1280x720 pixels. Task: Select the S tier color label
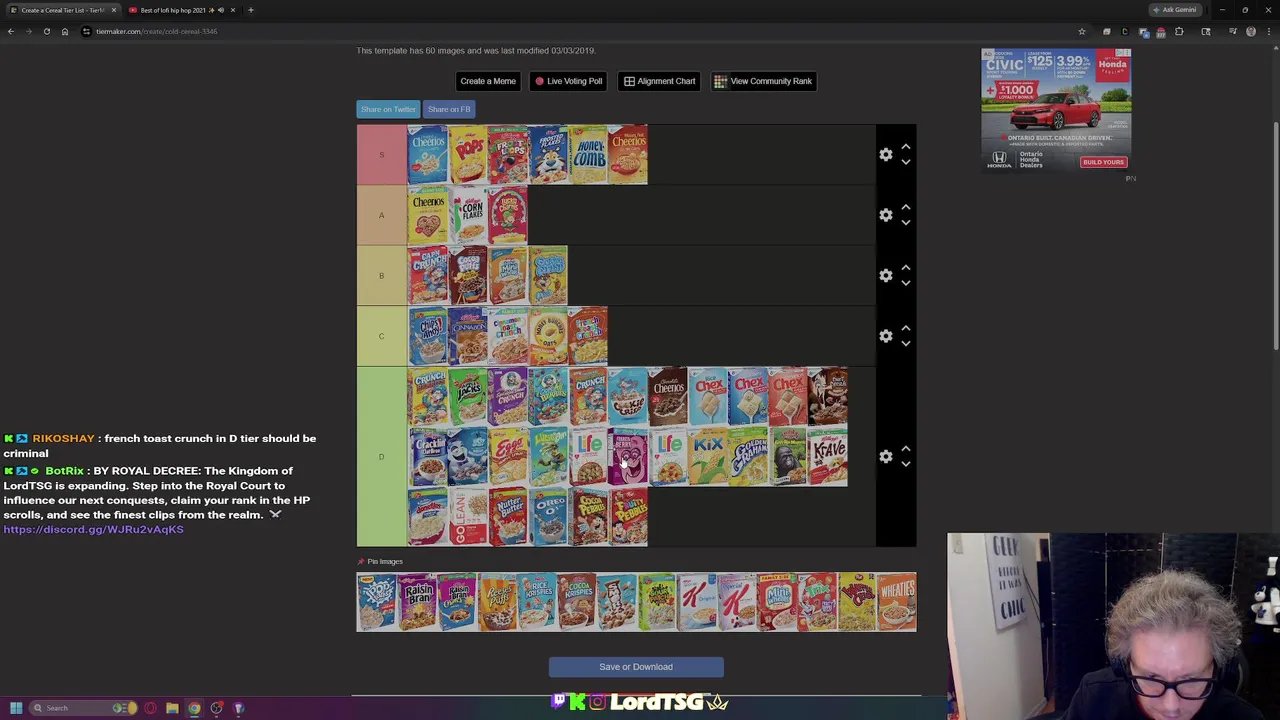[381, 155]
